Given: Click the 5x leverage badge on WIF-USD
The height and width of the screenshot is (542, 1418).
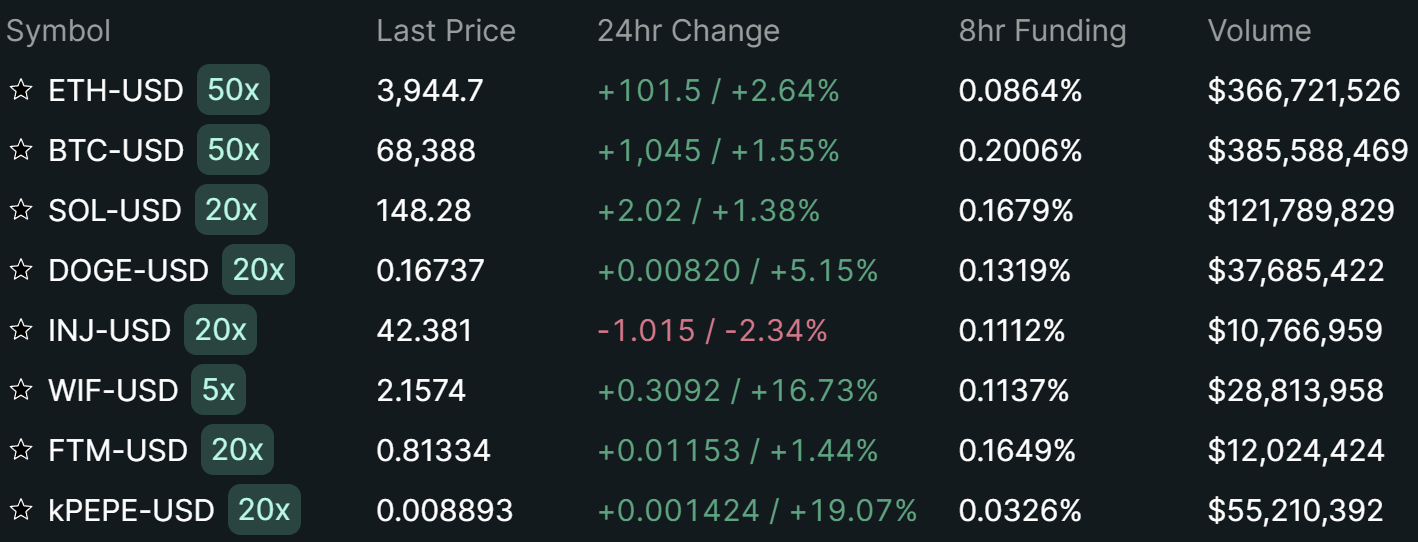Looking at the screenshot, I should [218, 390].
